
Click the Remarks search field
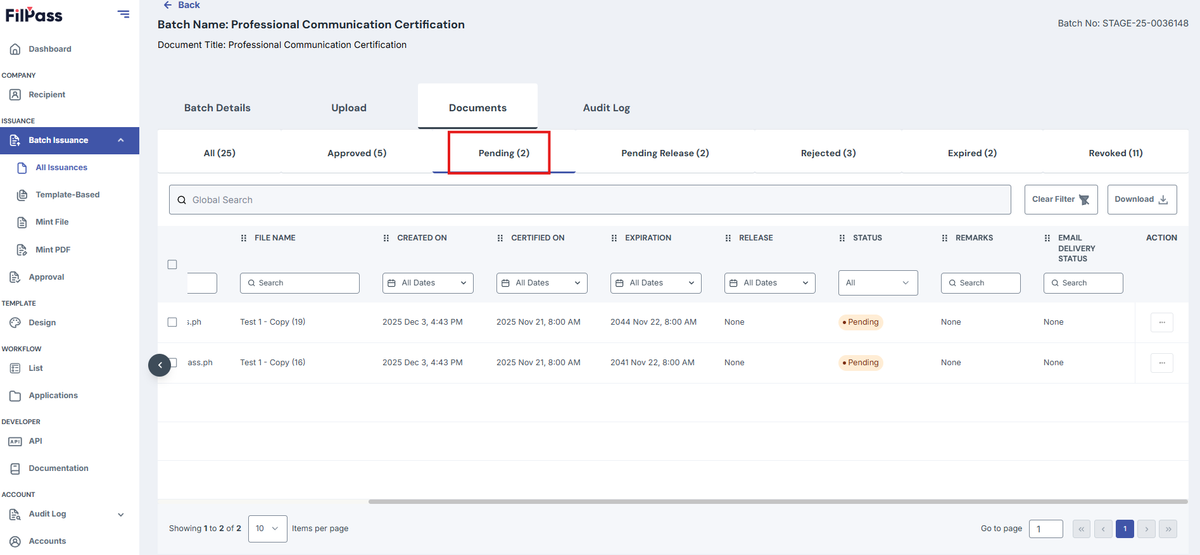point(981,283)
